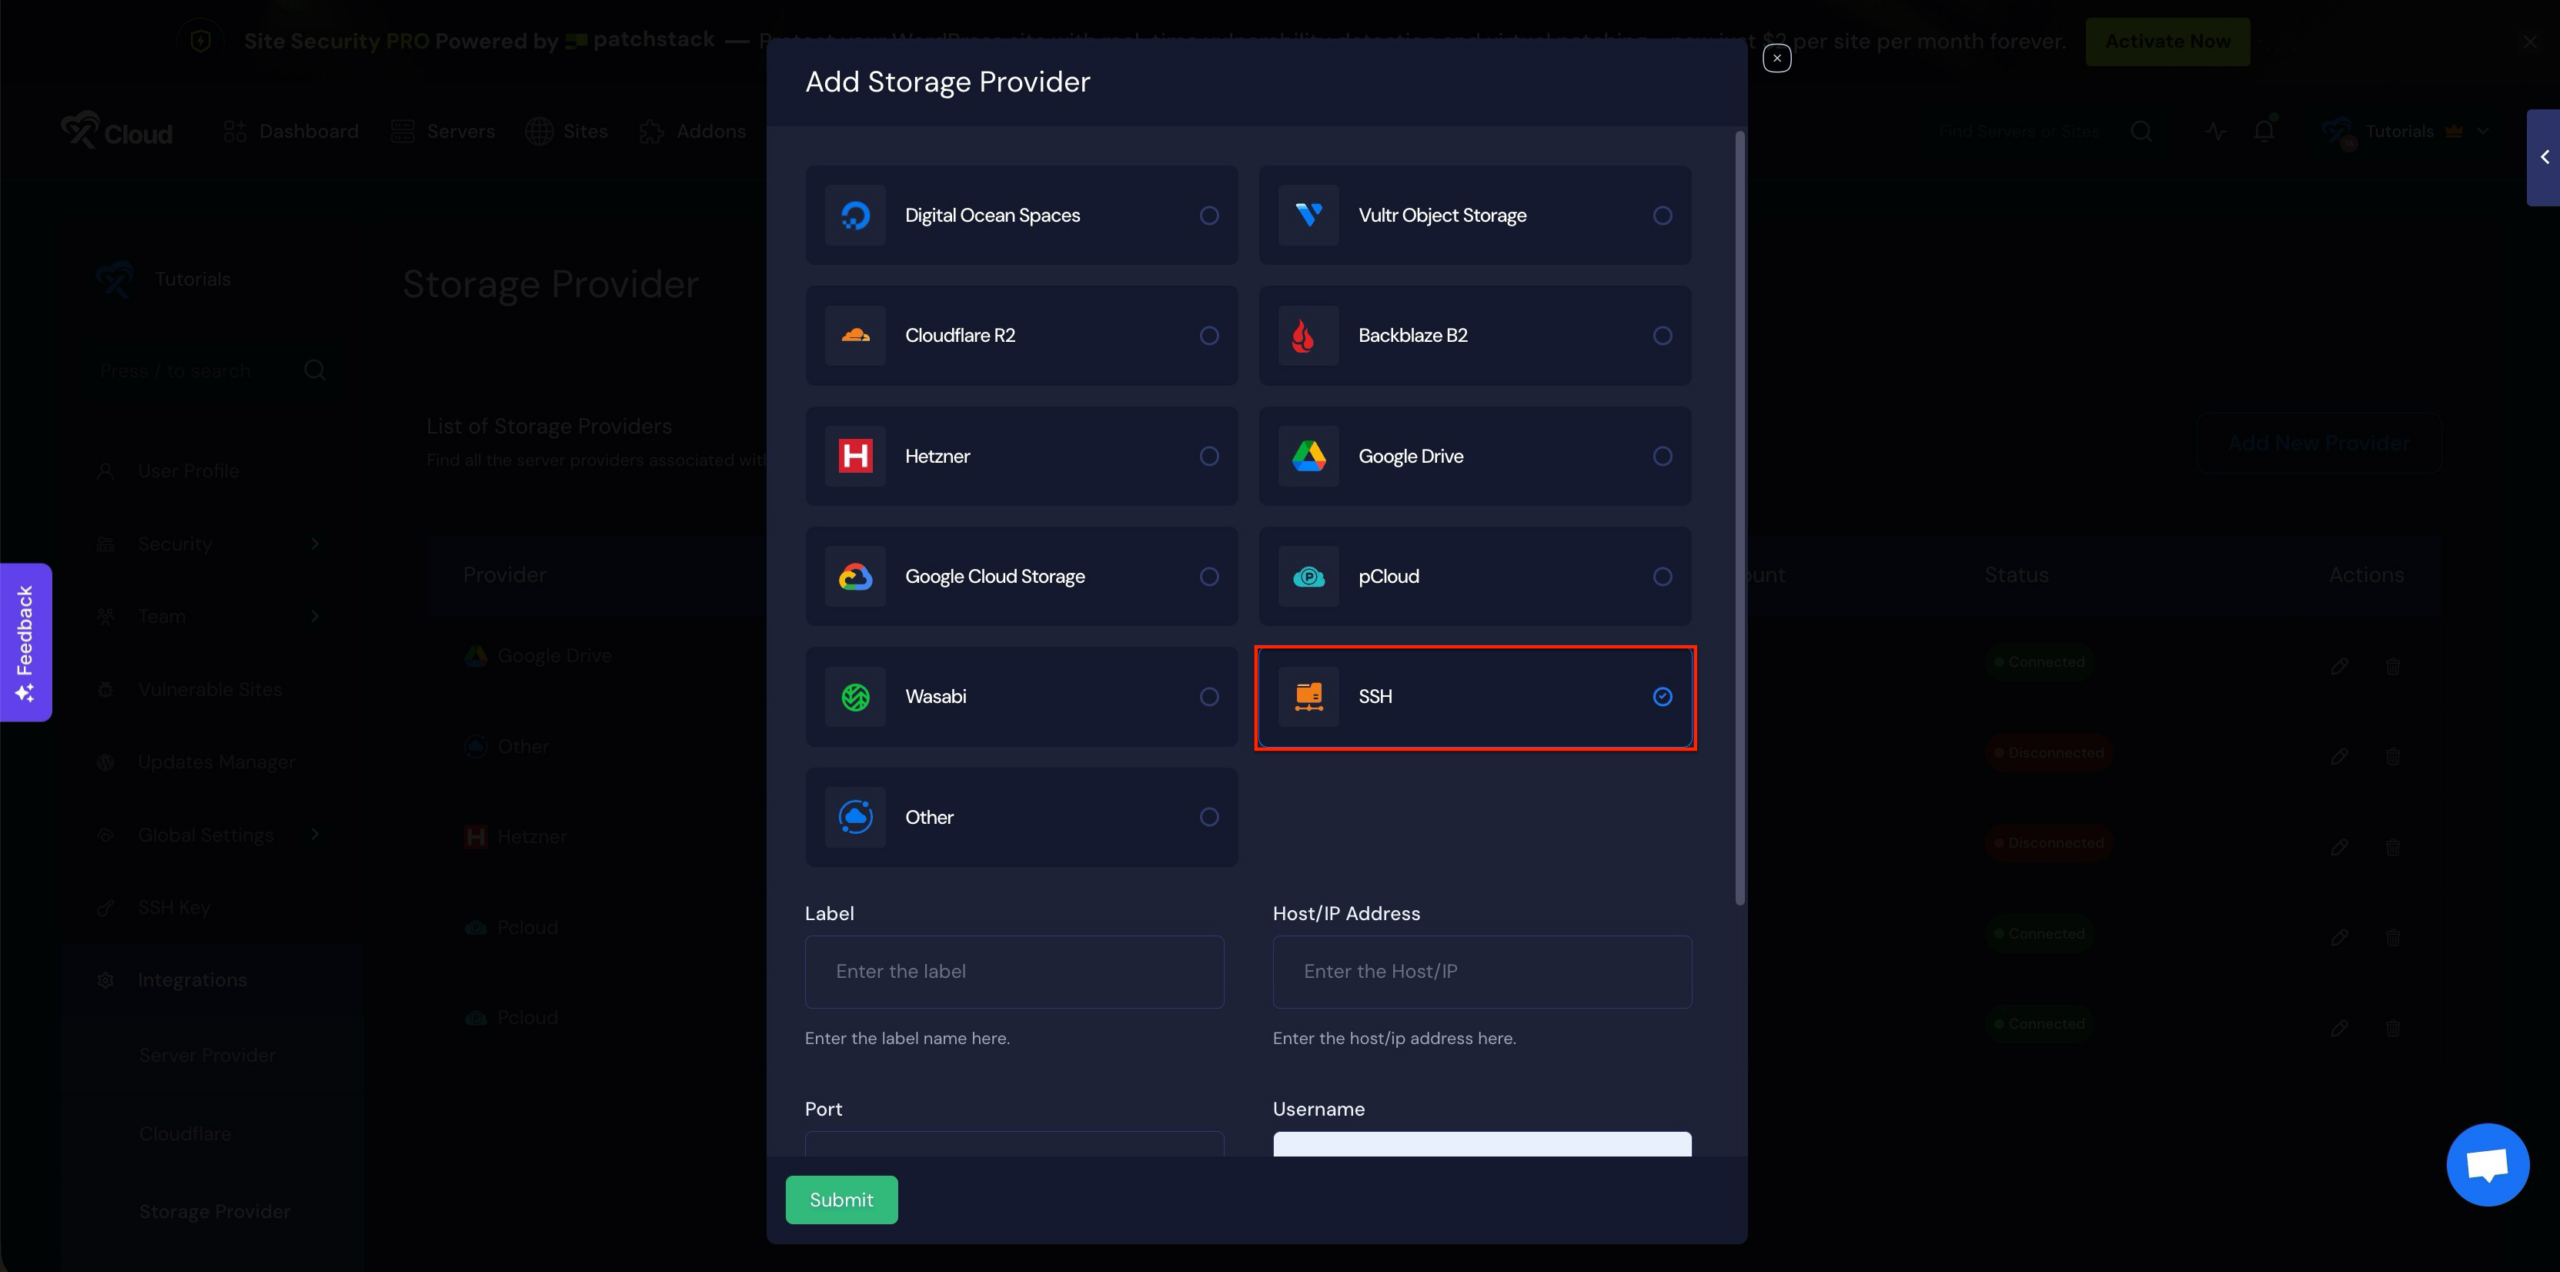
Task: Click the modal's vertical scrollbar
Action: (1740, 517)
